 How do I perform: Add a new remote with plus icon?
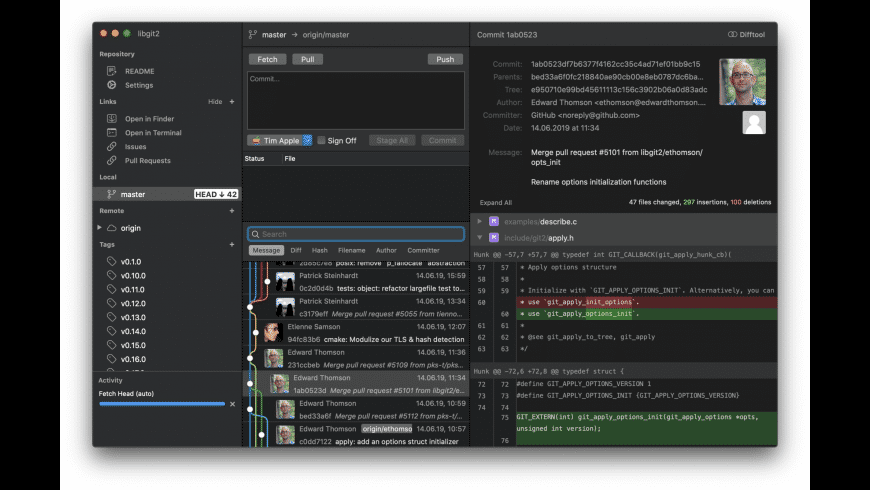tap(232, 211)
